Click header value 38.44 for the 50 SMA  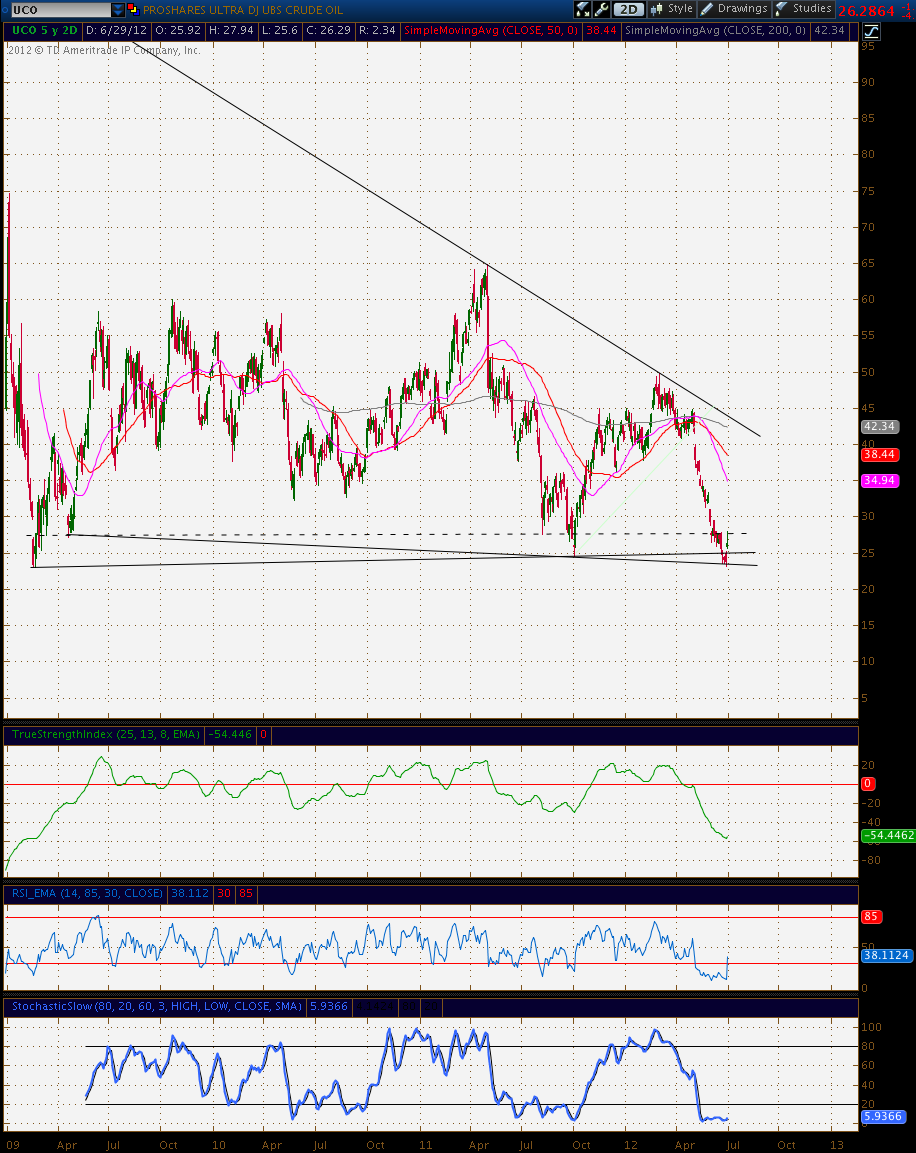point(601,31)
